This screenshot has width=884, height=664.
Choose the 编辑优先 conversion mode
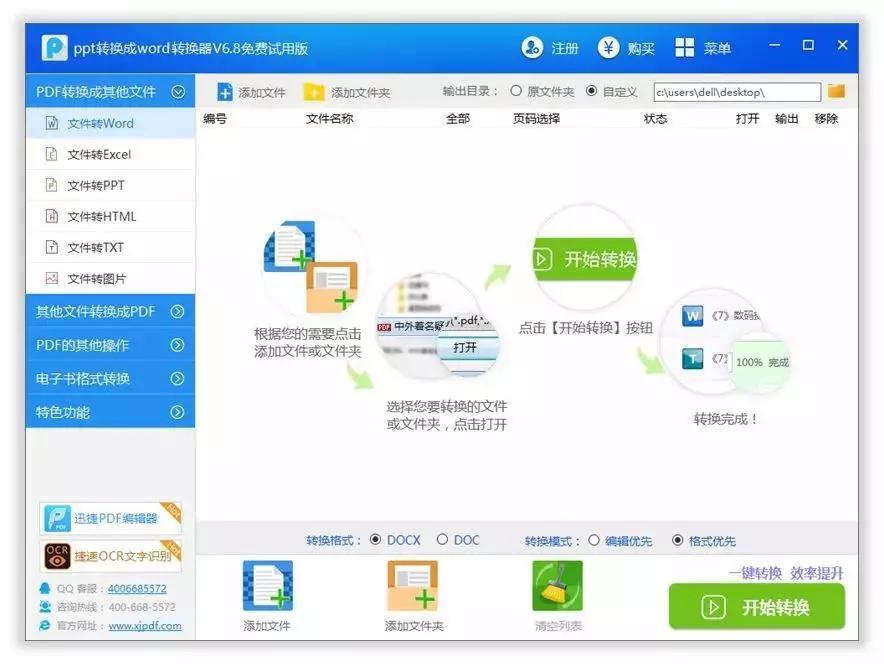coord(594,540)
